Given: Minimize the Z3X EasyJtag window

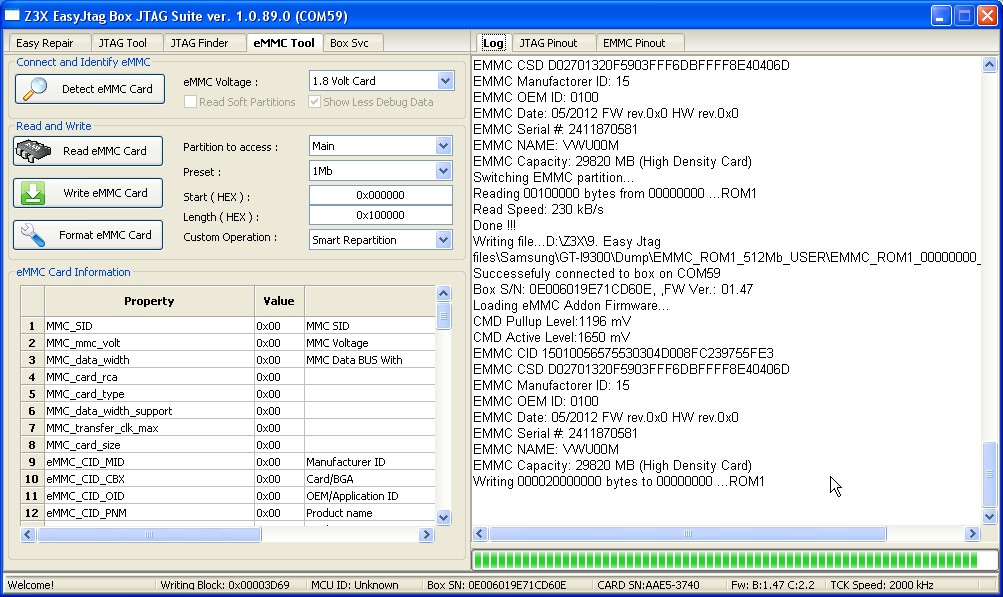Looking at the screenshot, I should pyautogui.click(x=940, y=15).
